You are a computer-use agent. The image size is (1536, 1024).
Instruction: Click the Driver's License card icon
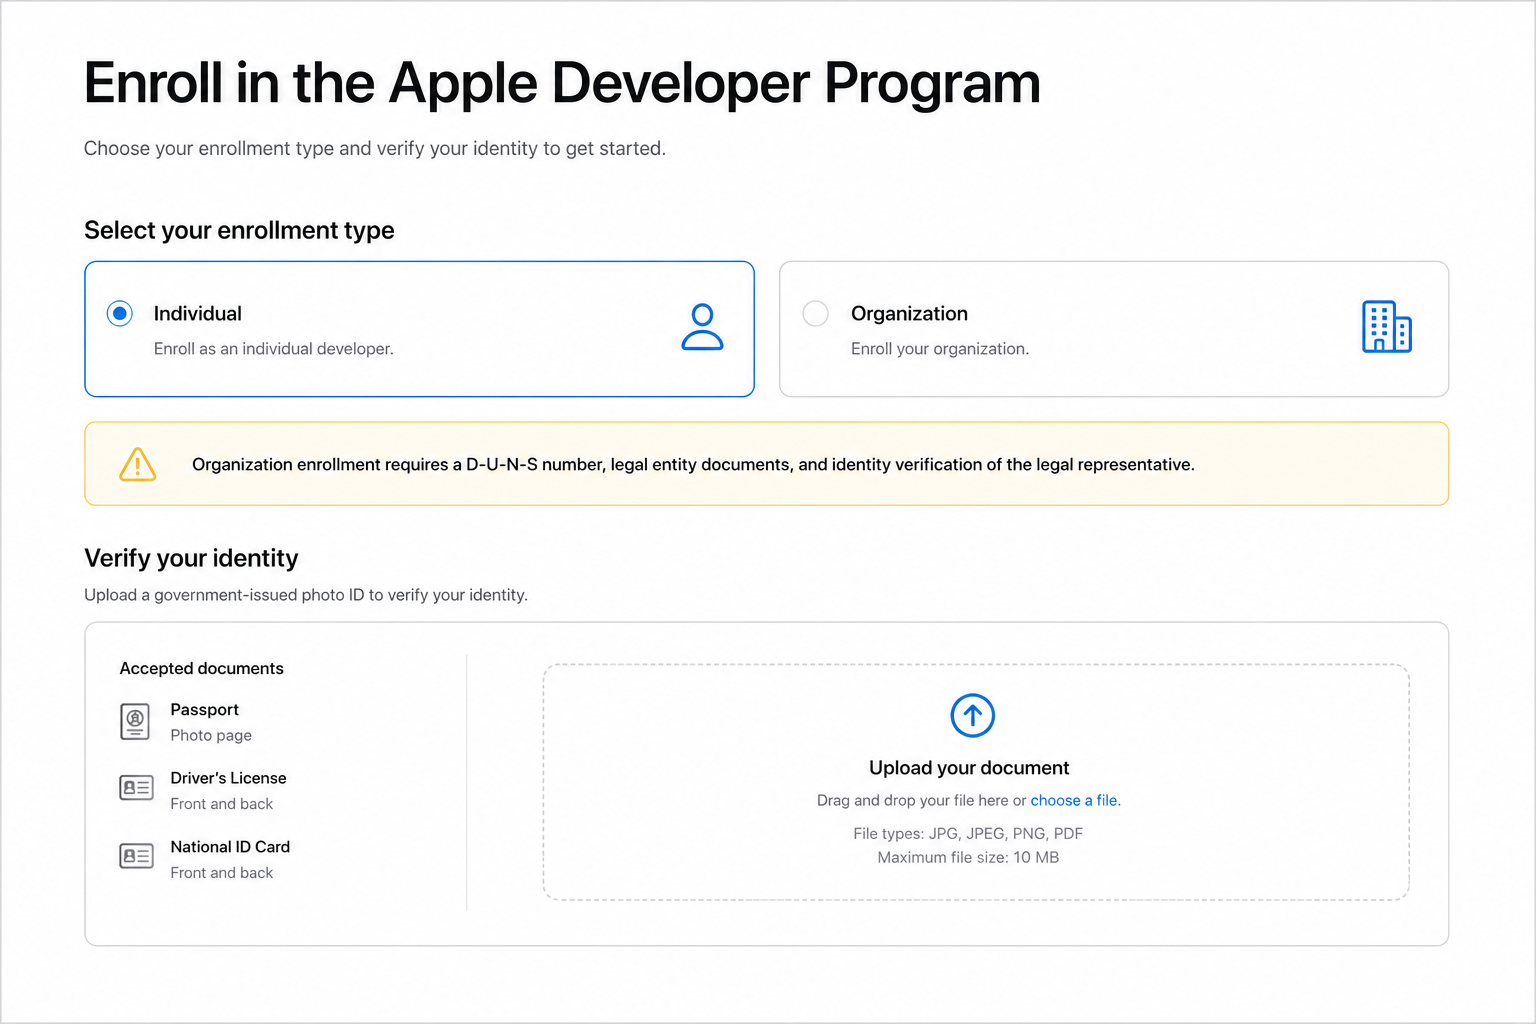click(x=136, y=788)
